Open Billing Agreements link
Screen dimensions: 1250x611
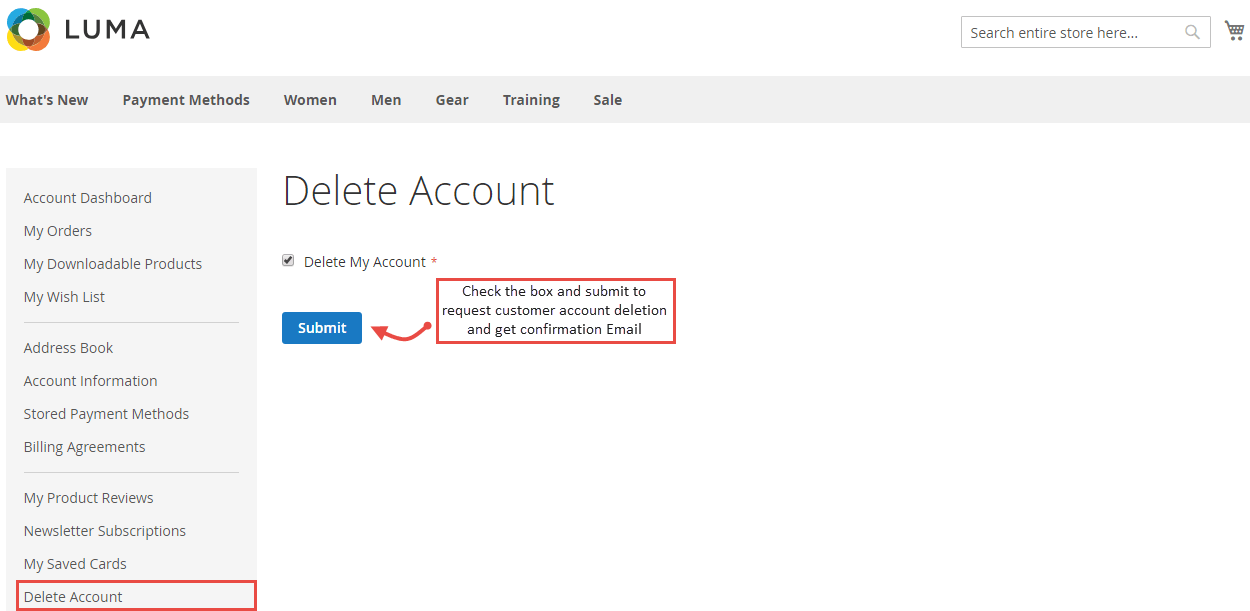coord(84,447)
